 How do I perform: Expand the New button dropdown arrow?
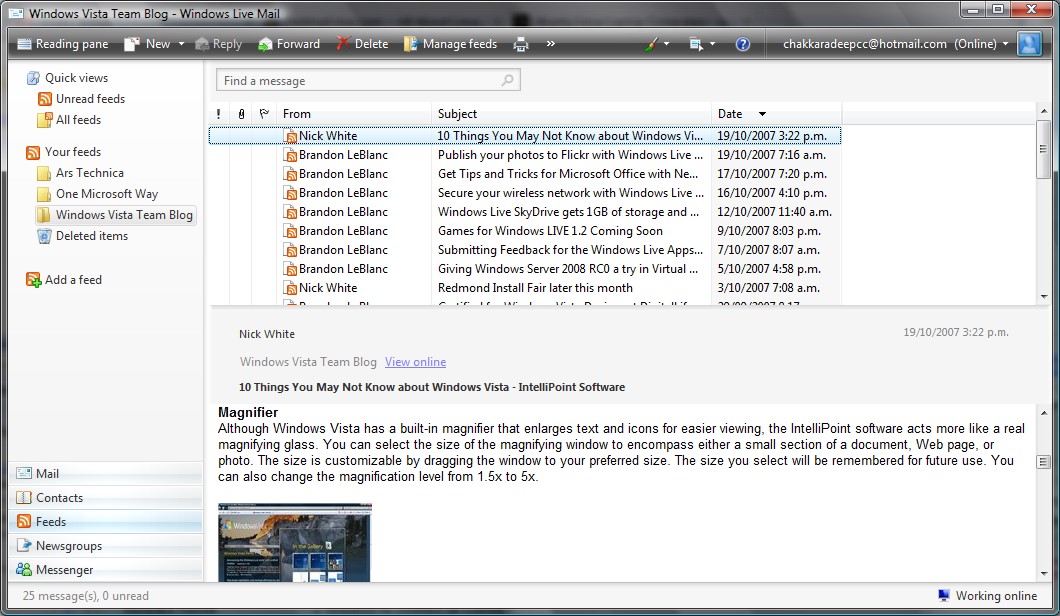(x=181, y=44)
